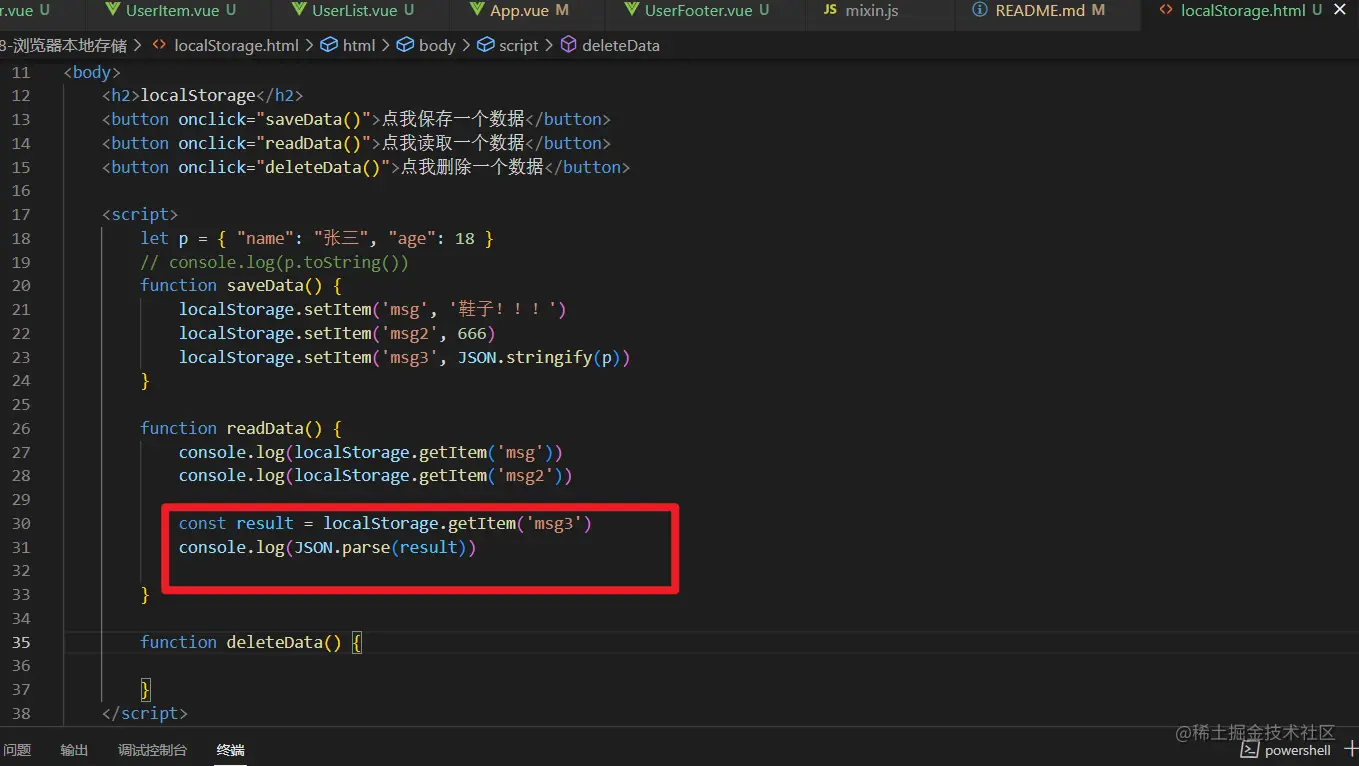Click JSON.parse on line 31
The image size is (1359, 766).
coord(342,547)
